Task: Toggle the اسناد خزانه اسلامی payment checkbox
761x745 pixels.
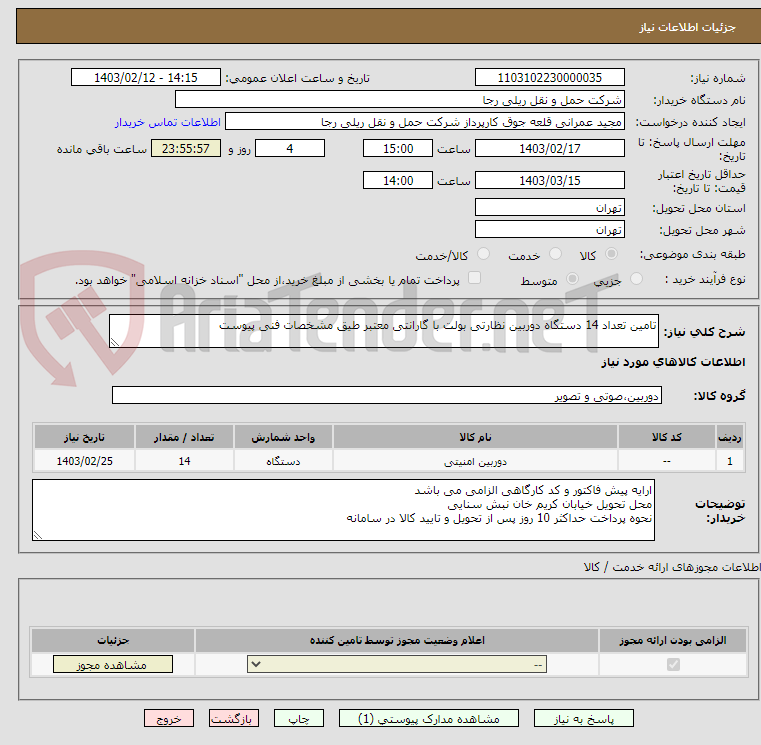Action: click(x=474, y=278)
